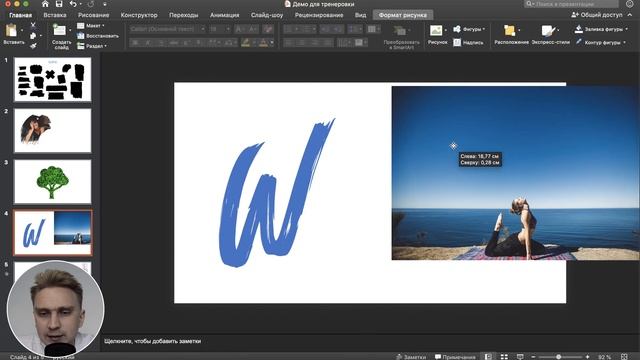The width and height of the screenshot is (640, 360).
Task: Click the 92 % zoom level
Action: [604, 357]
